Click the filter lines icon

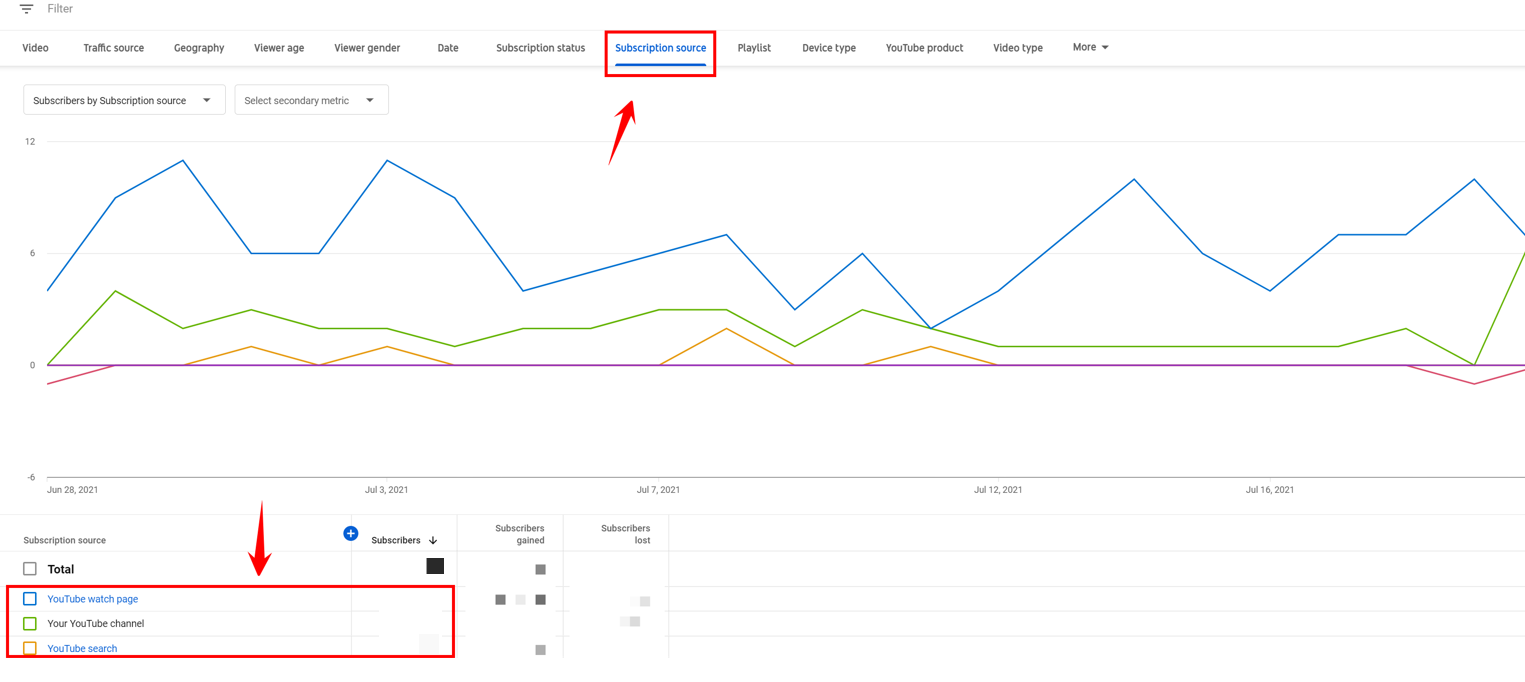click(x=27, y=9)
